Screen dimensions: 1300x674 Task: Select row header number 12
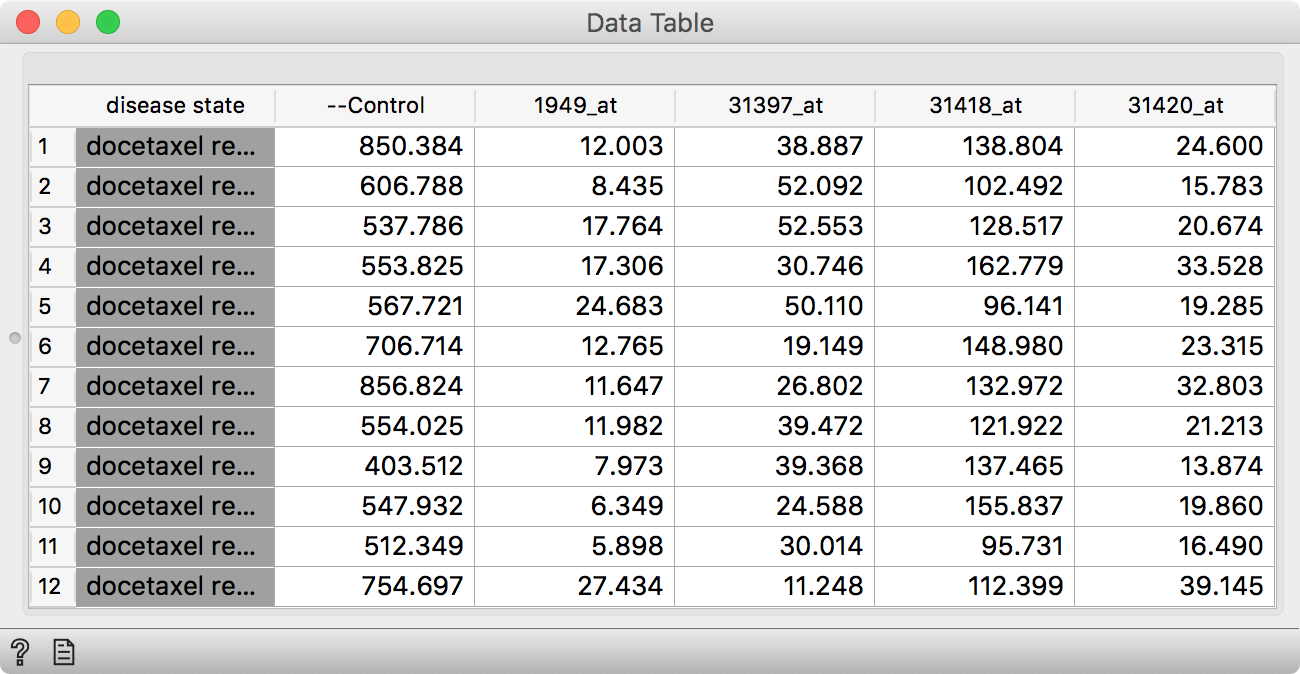point(52,586)
